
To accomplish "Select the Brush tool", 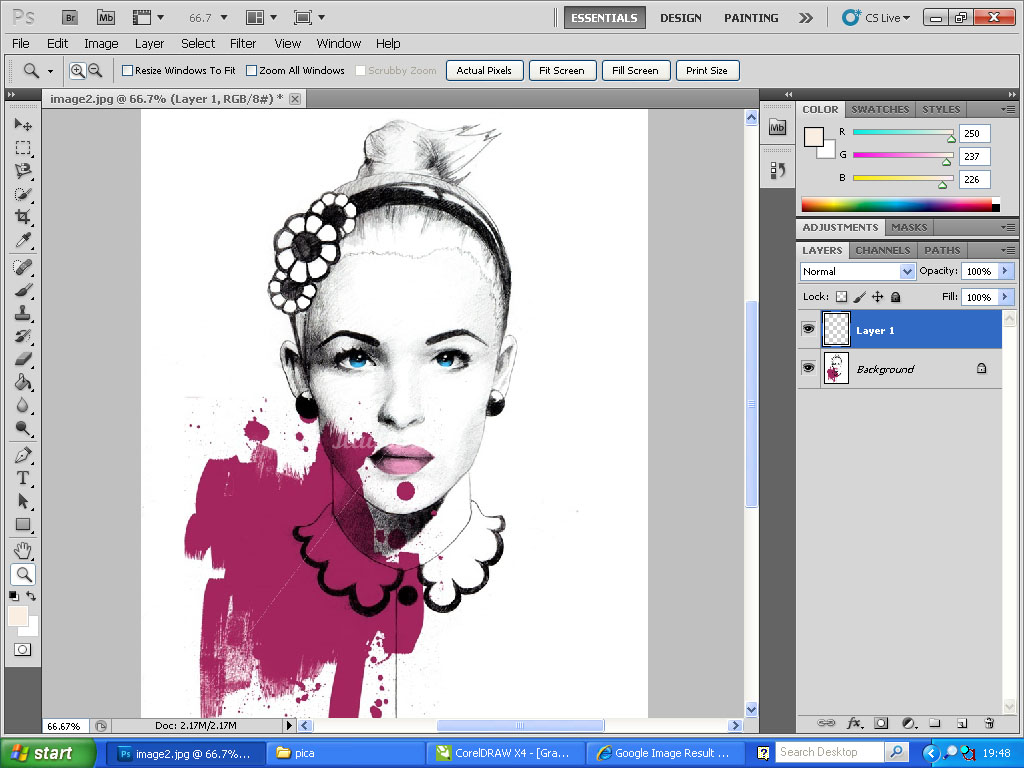I will tap(24, 290).
